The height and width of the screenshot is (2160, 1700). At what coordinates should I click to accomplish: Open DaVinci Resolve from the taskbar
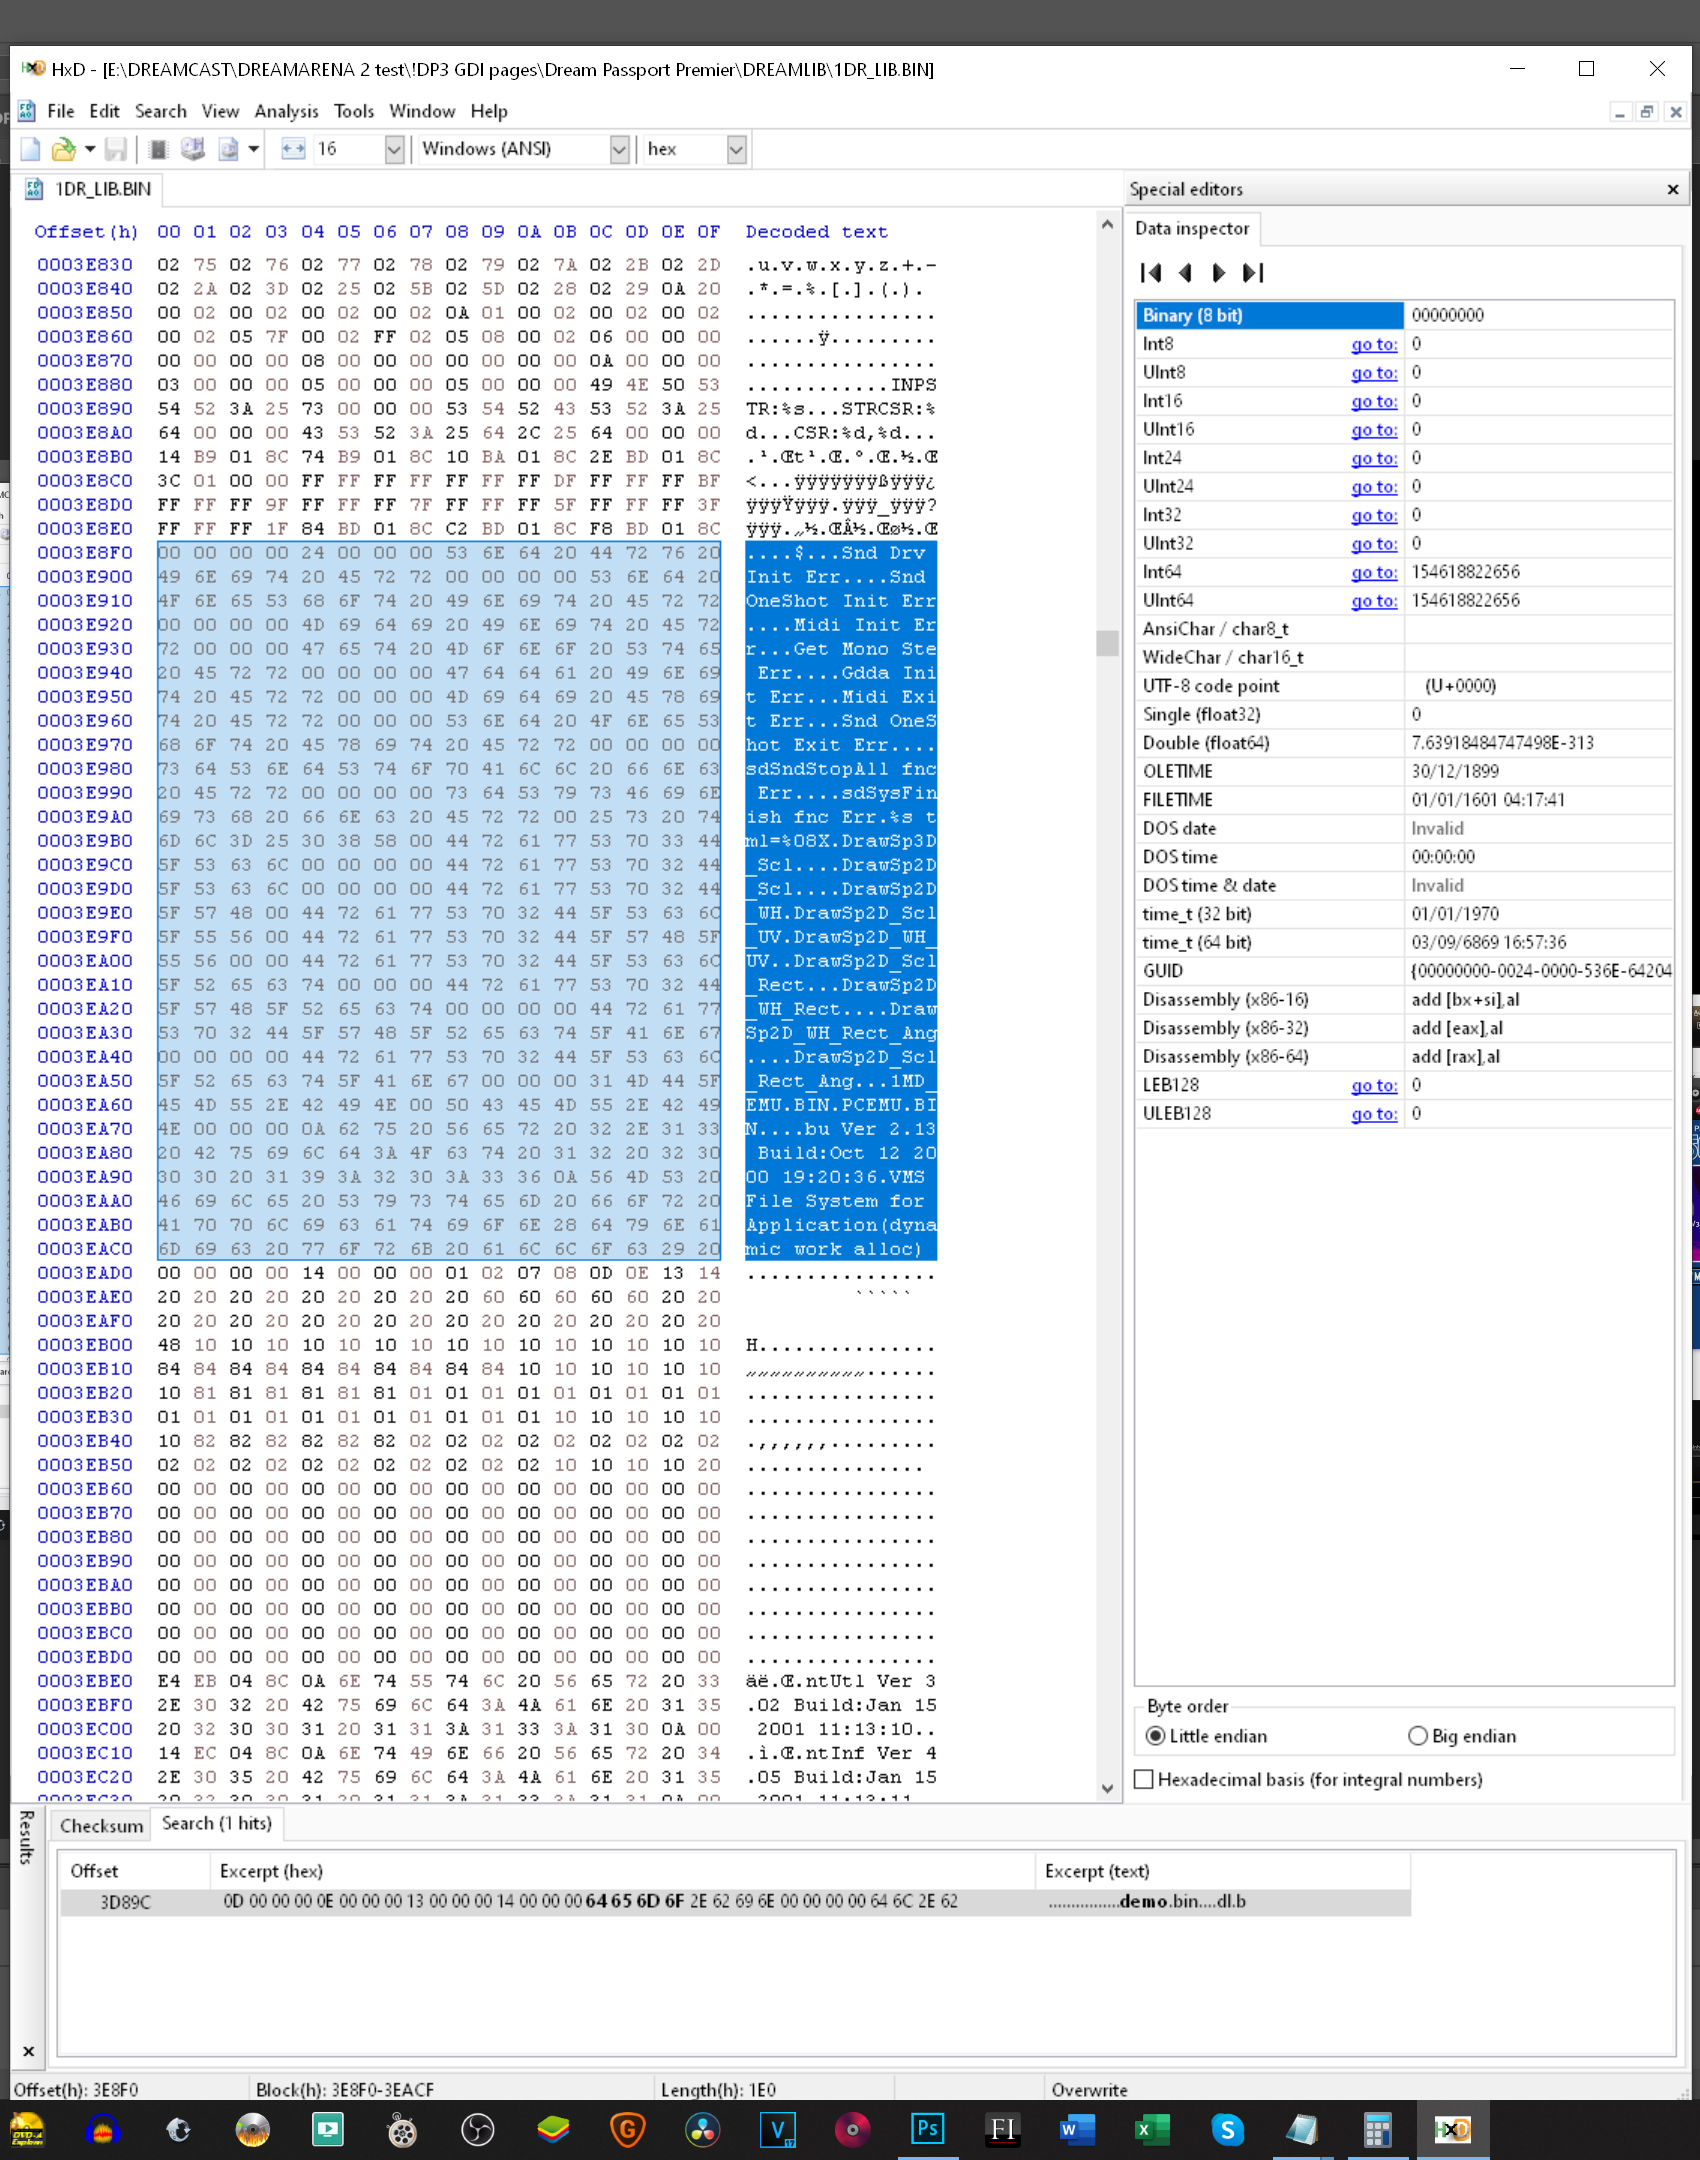pos(702,2129)
